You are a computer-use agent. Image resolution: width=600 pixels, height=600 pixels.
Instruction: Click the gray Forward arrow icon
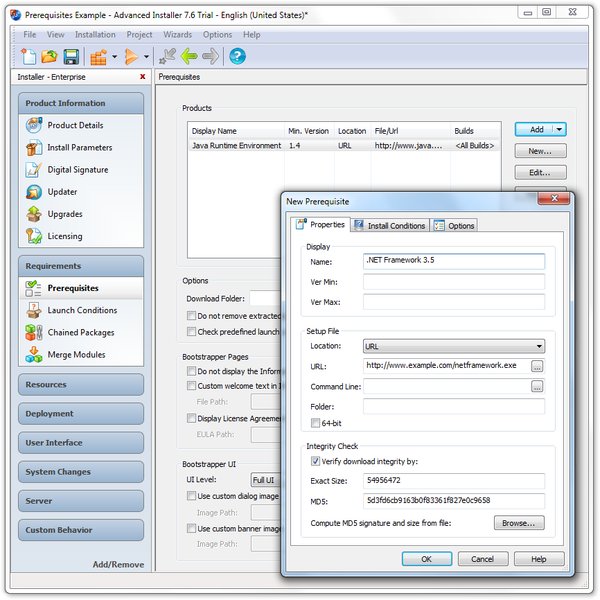click(210, 56)
